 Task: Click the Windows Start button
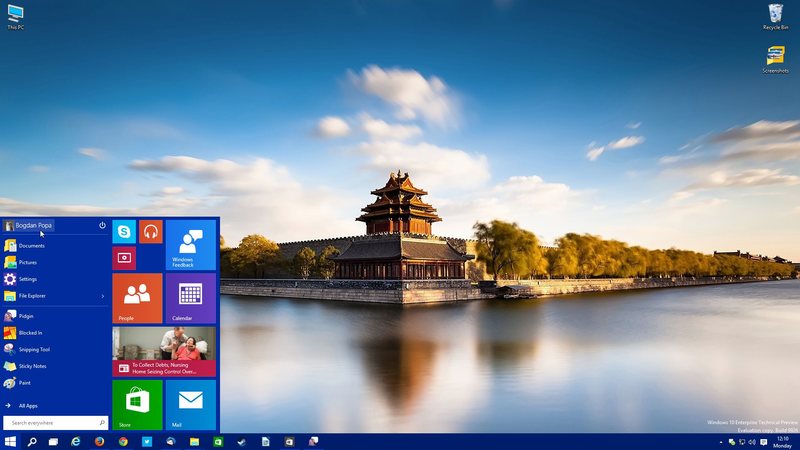pyautogui.click(x=10, y=441)
